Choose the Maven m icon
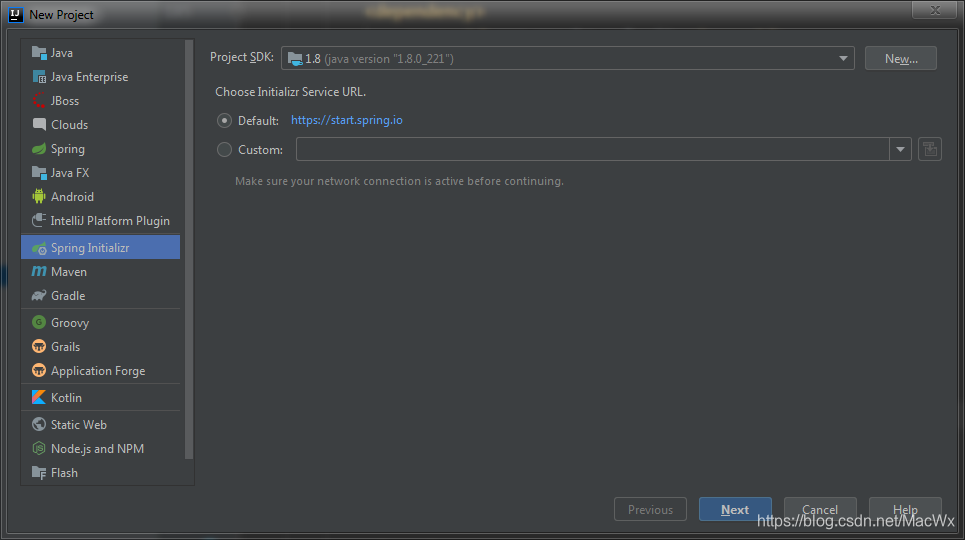Screen dimensions: 965x540 (x=39, y=272)
